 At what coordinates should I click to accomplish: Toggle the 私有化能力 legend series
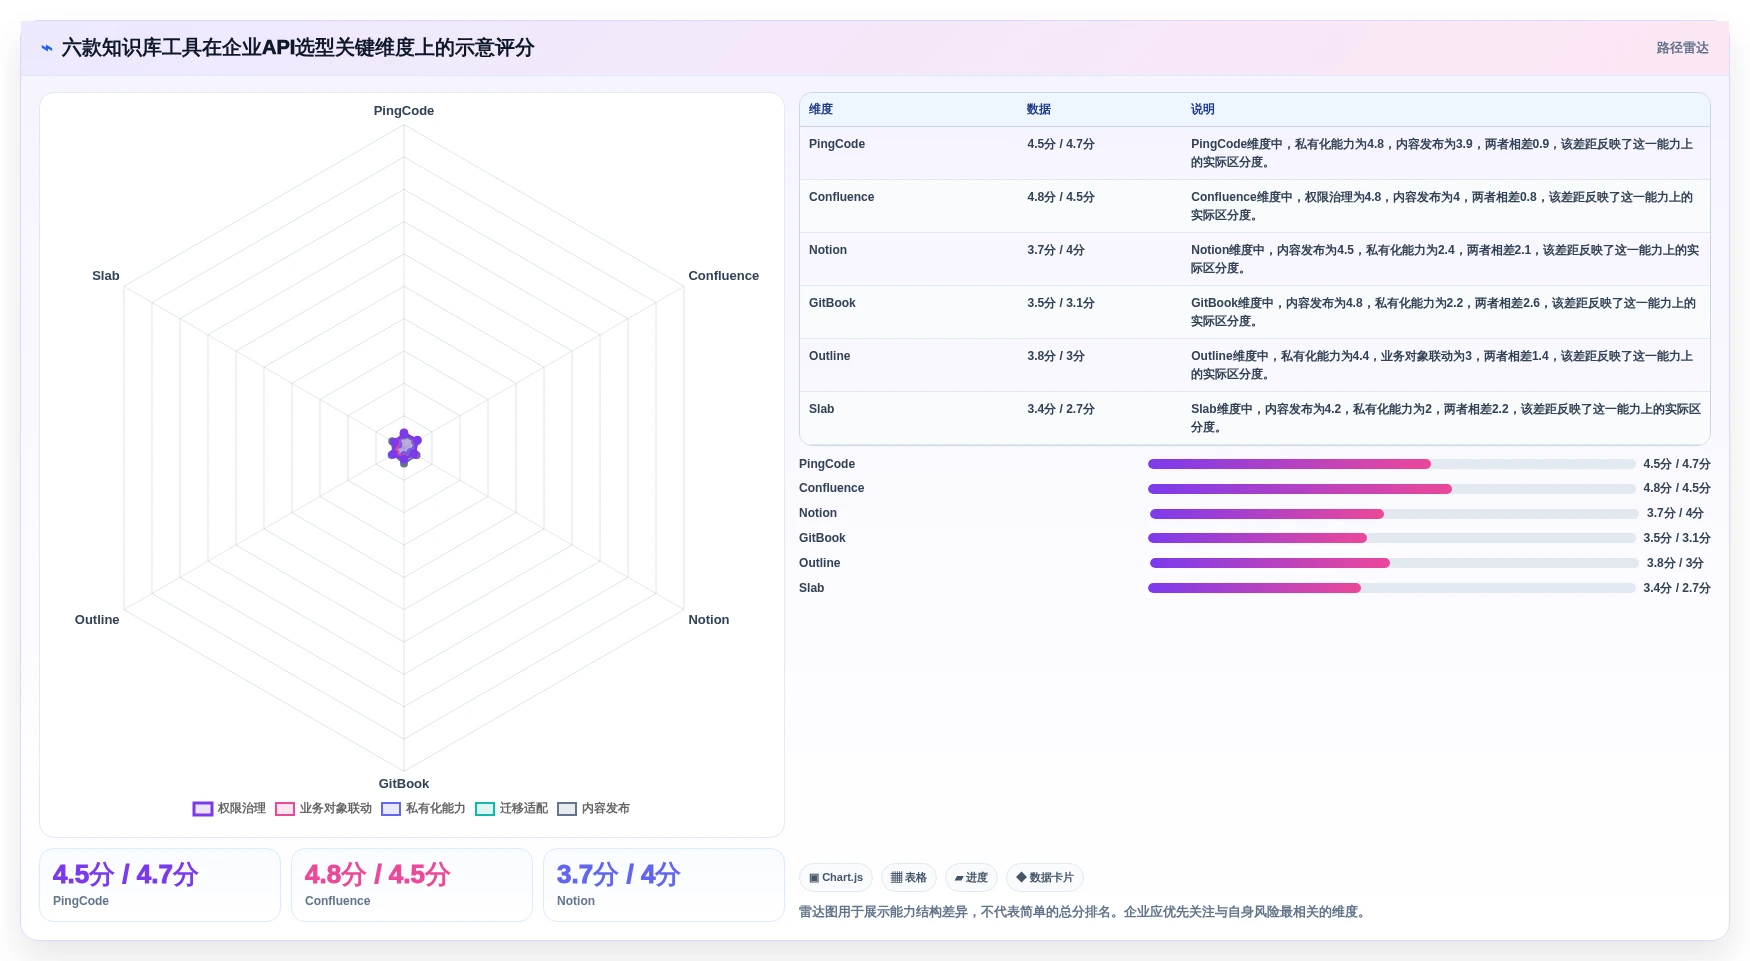(x=423, y=808)
